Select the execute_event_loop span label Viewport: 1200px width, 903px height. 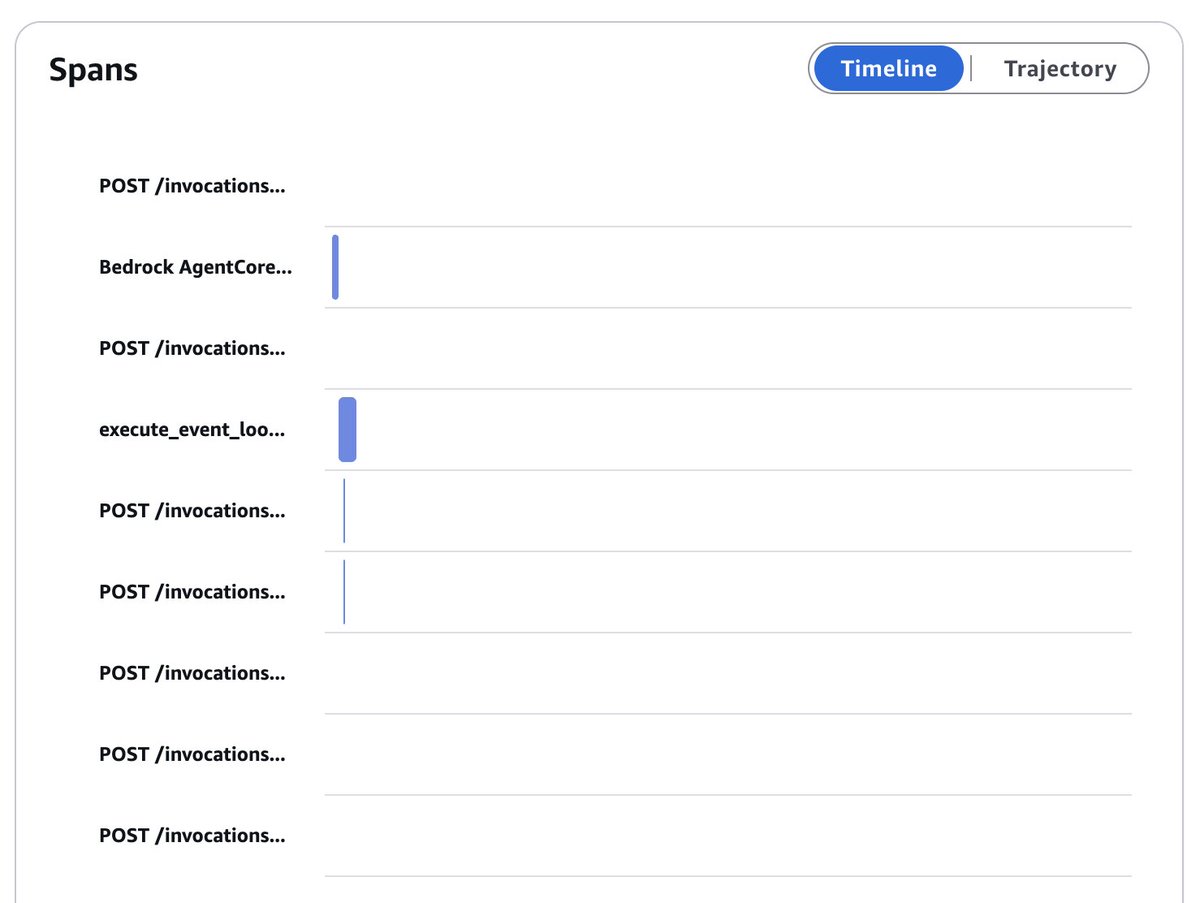tap(192, 430)
